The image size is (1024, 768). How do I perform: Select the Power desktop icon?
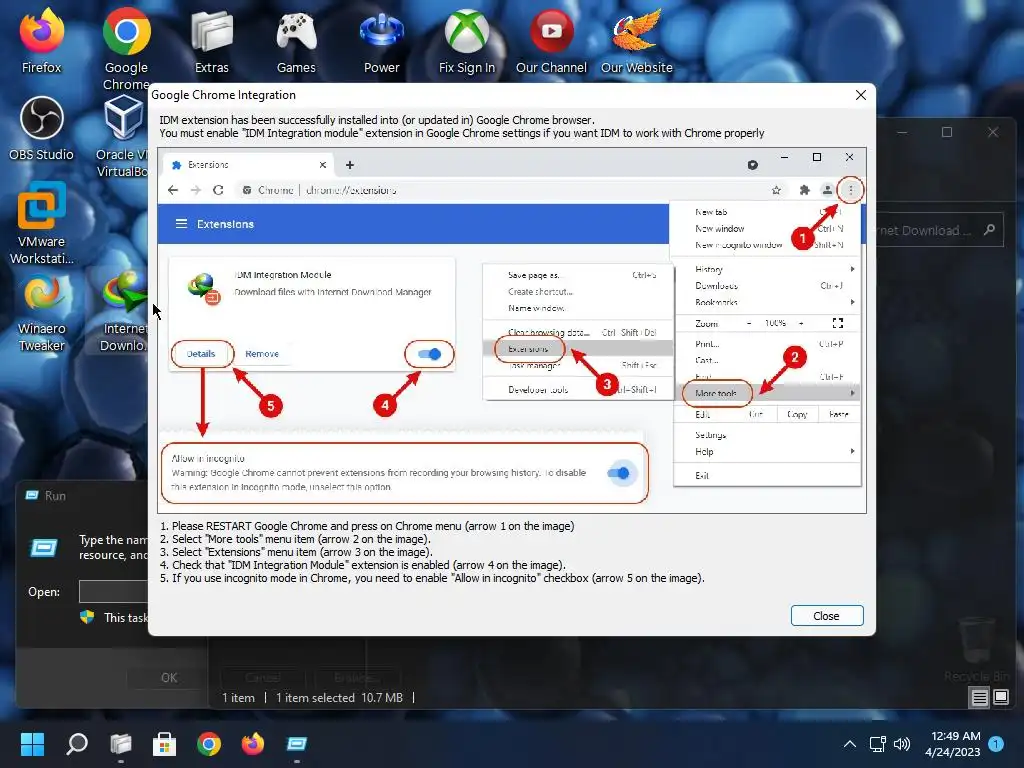pyautogui.click(x=381, y=40)
